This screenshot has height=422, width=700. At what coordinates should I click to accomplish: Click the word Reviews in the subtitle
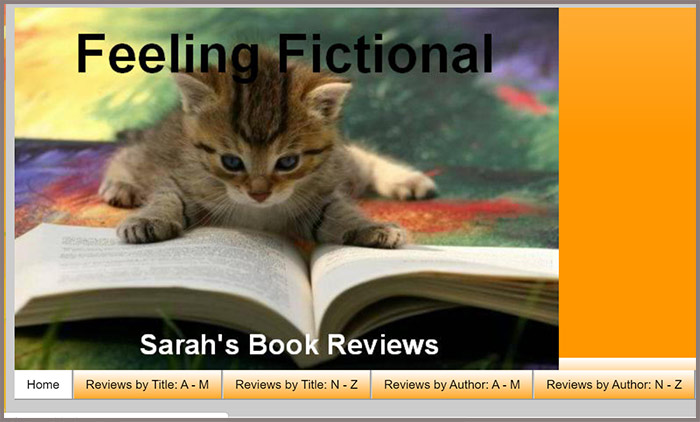[x=383, y=345]
